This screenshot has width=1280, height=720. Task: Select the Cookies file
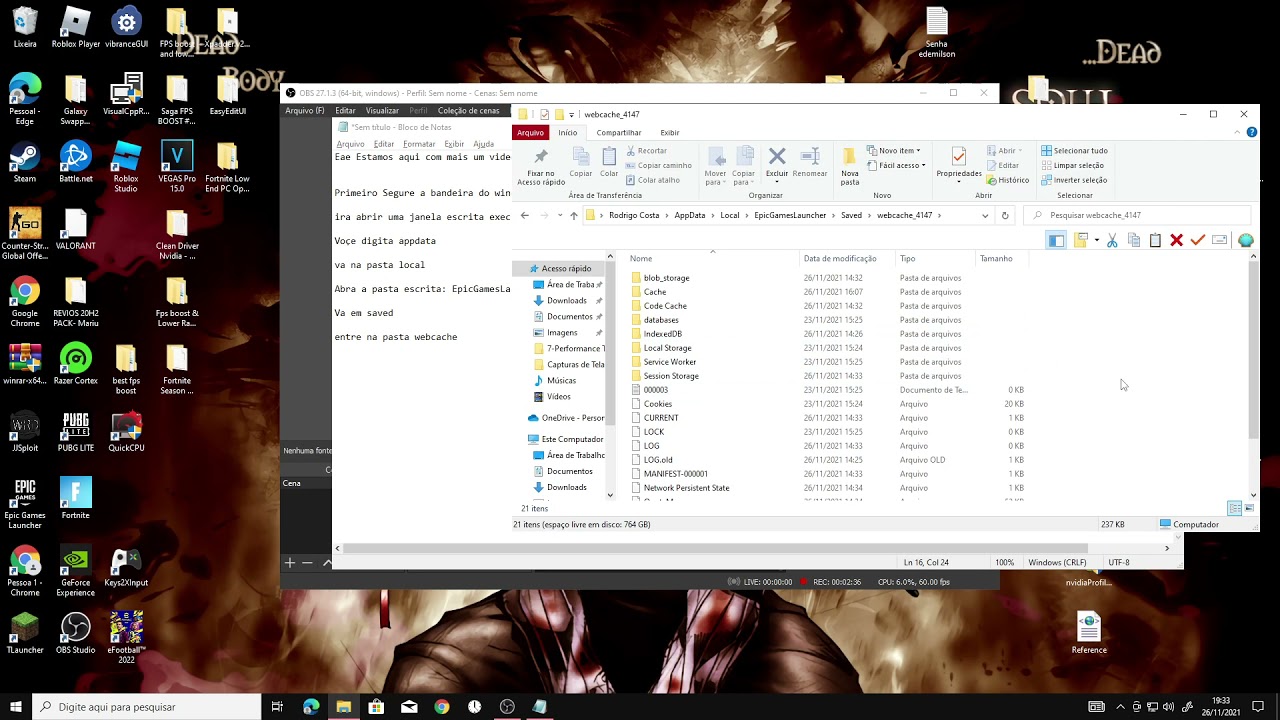coord(657,404)
